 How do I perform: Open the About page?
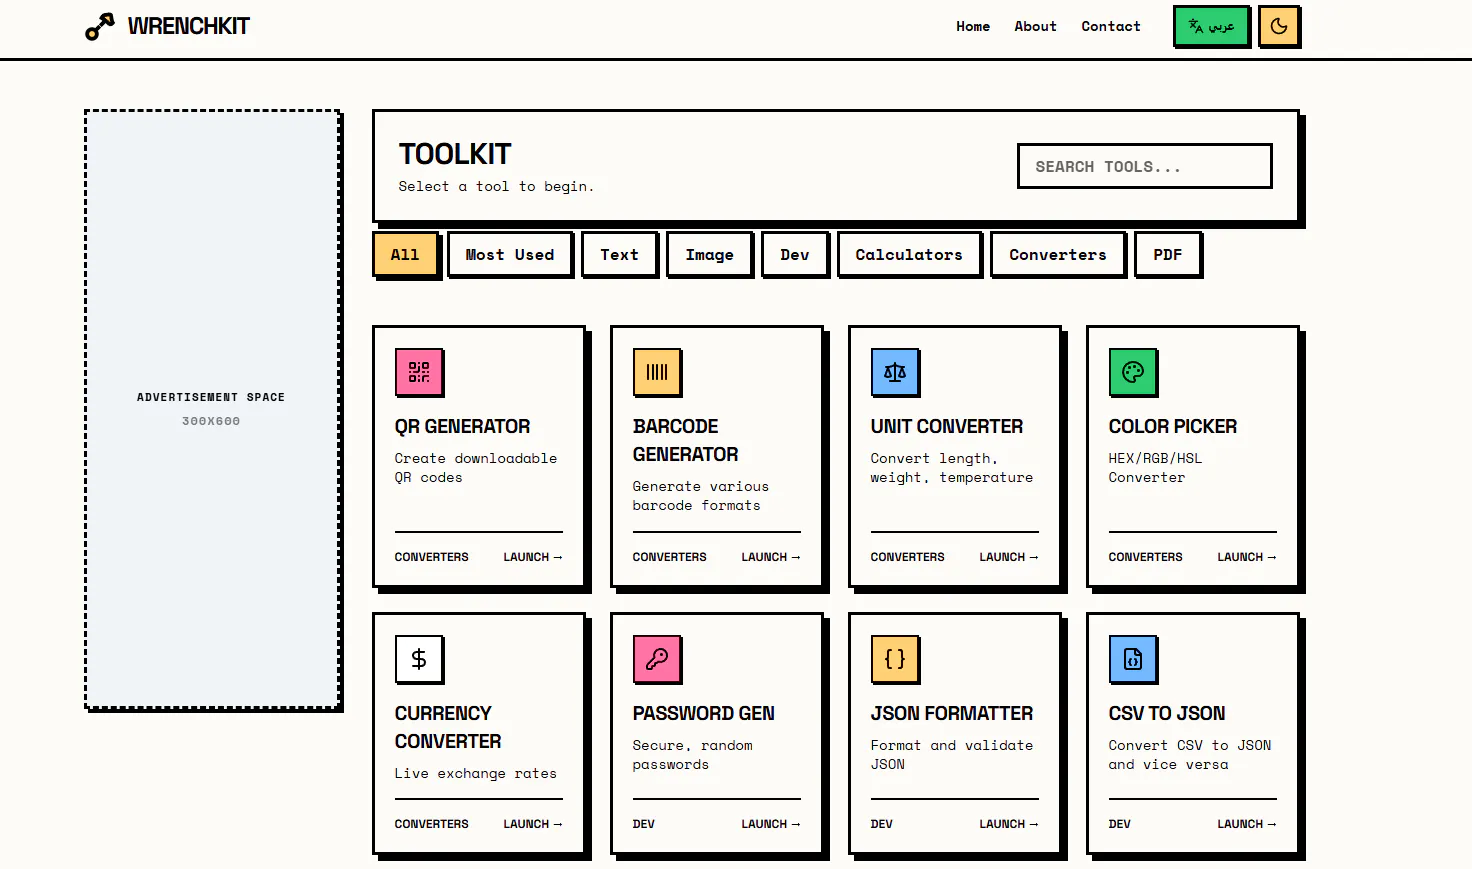[1035, 26]
